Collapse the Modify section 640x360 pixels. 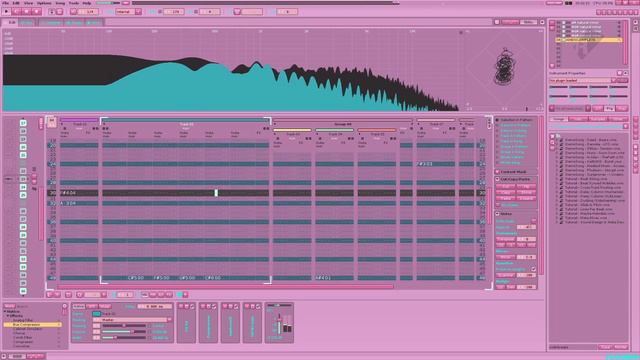coord(498,213)
